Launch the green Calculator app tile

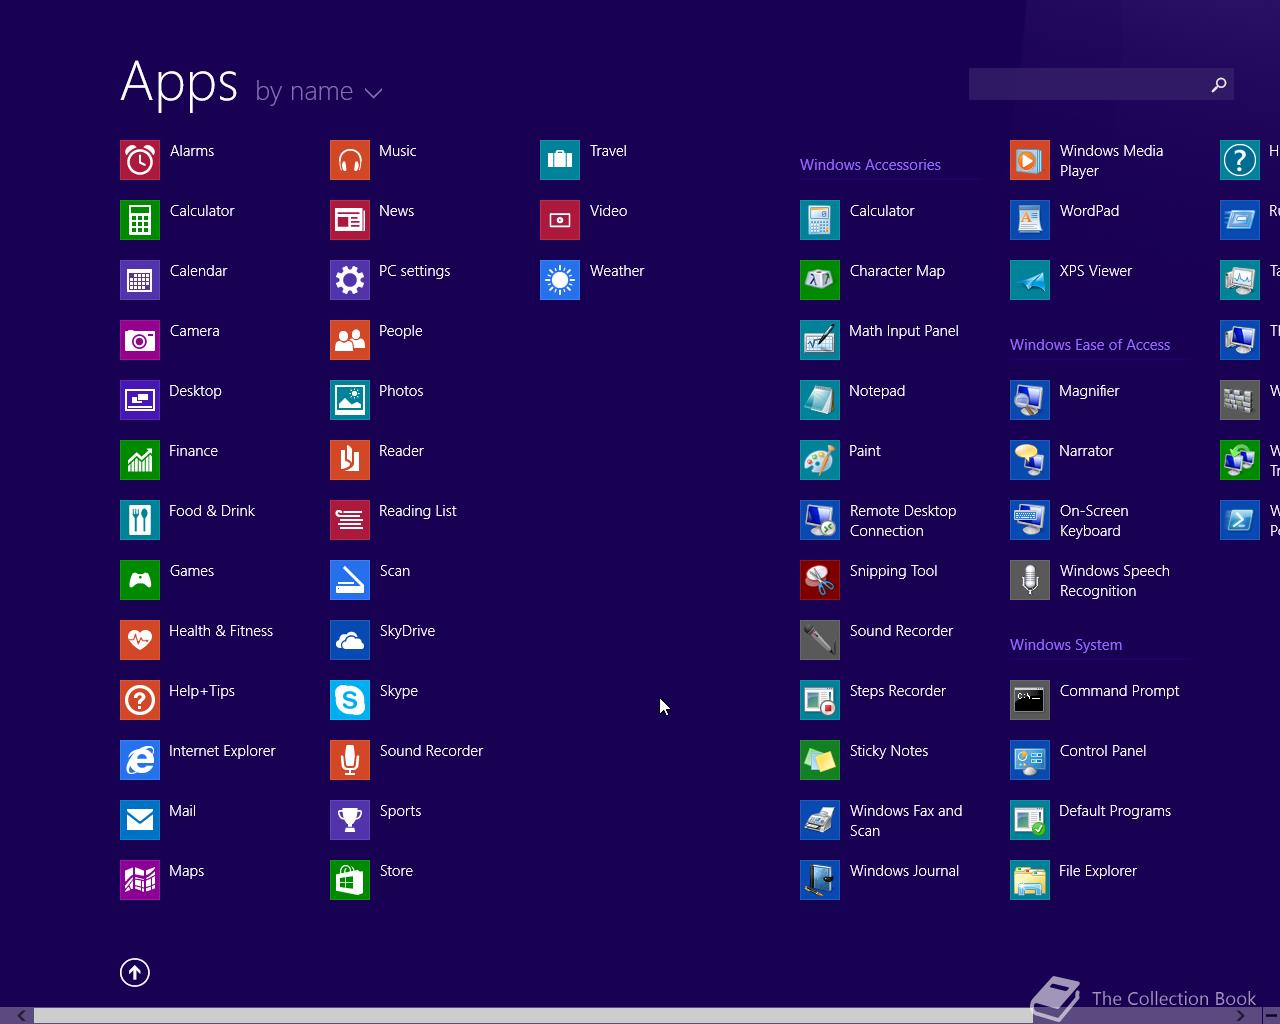[x=140, y=220]
